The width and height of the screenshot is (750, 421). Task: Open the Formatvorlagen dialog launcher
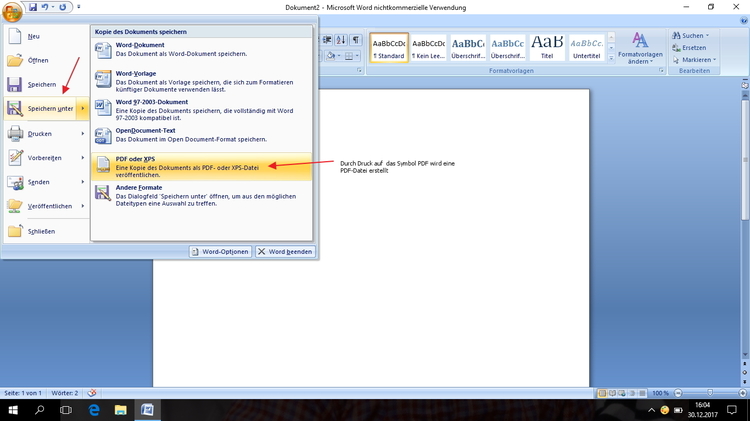point(662,71)
